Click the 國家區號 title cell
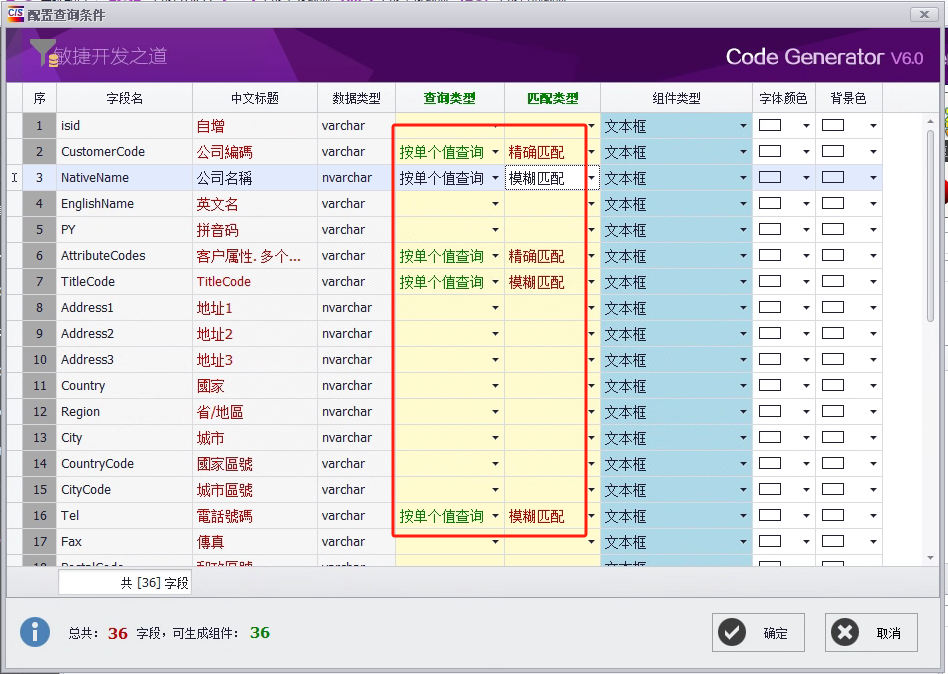 pyautogui.click(x=255, y=464)
